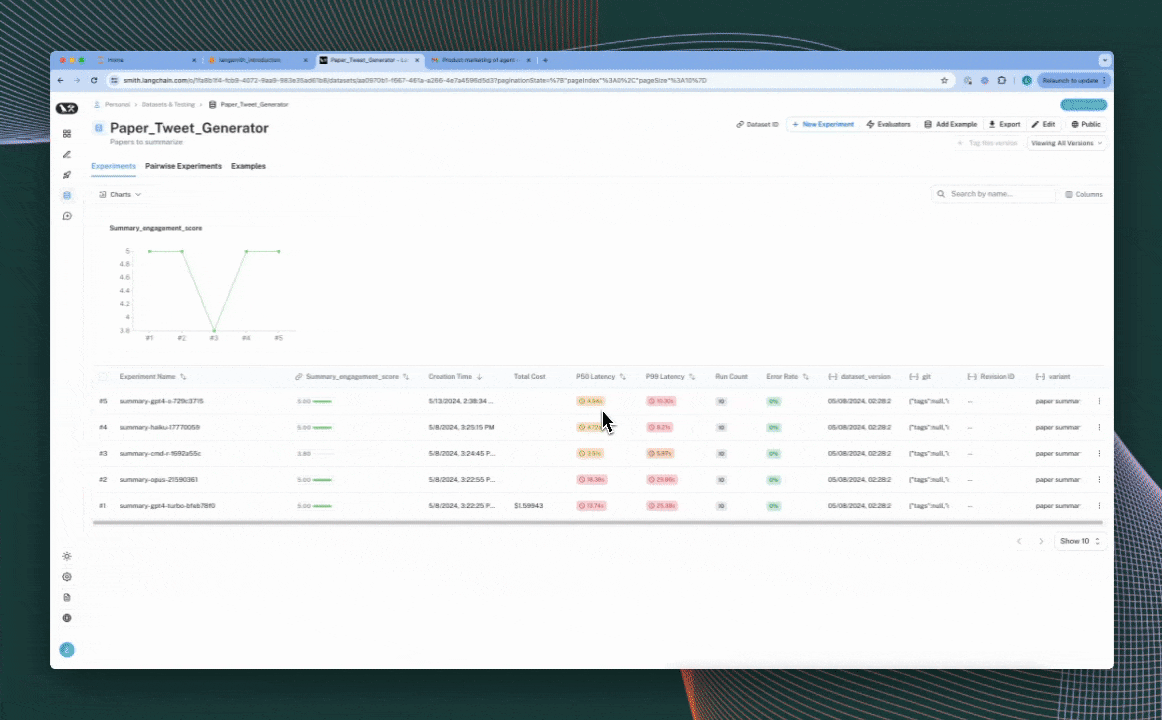The image size is (1162, 720).
Task: Go back with the browser back arrow
Action: (61, 80)
